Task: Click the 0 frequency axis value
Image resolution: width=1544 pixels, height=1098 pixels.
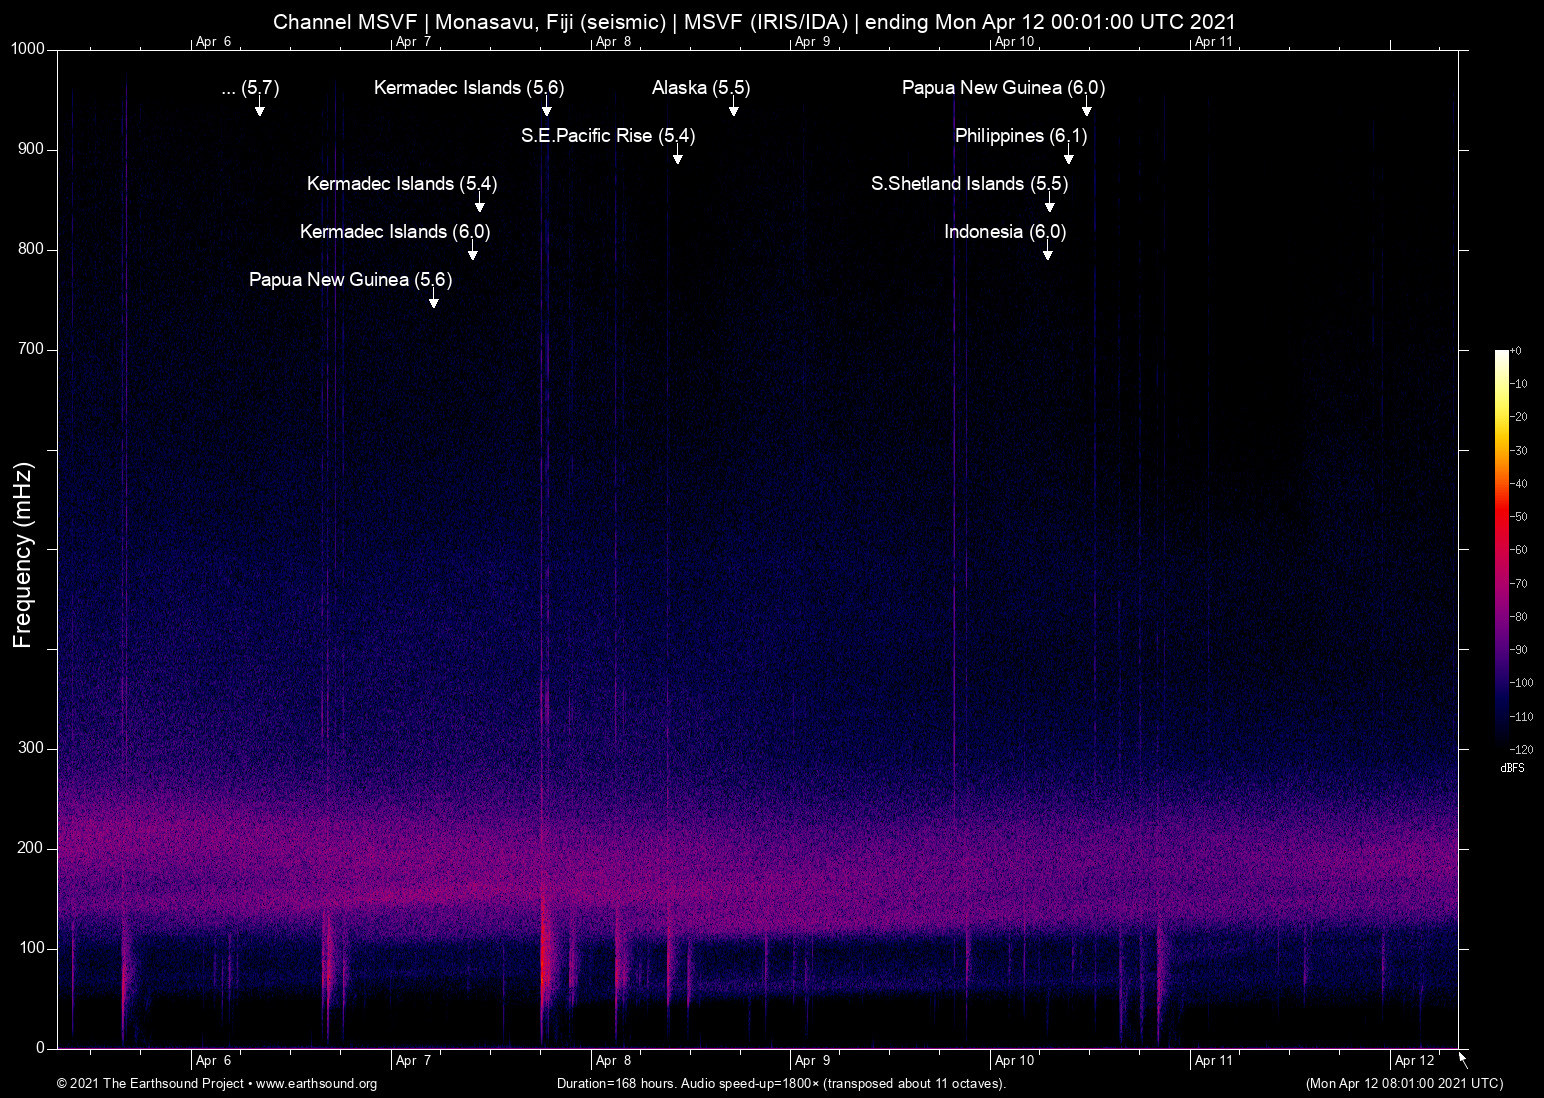Action: [40, 1048]
